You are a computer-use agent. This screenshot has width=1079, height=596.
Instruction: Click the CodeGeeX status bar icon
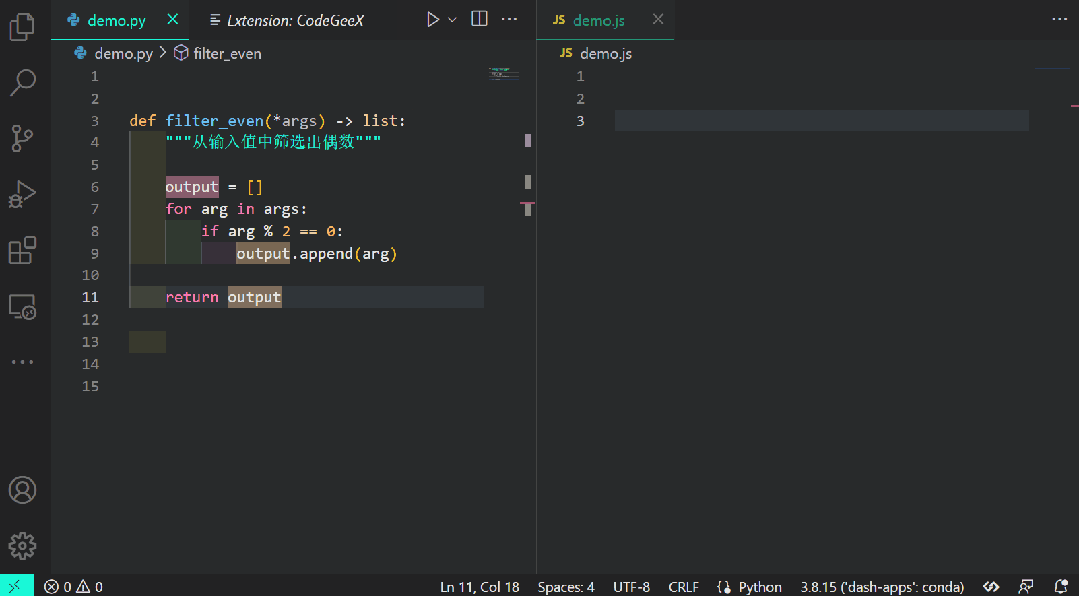[x=991, y=586]
